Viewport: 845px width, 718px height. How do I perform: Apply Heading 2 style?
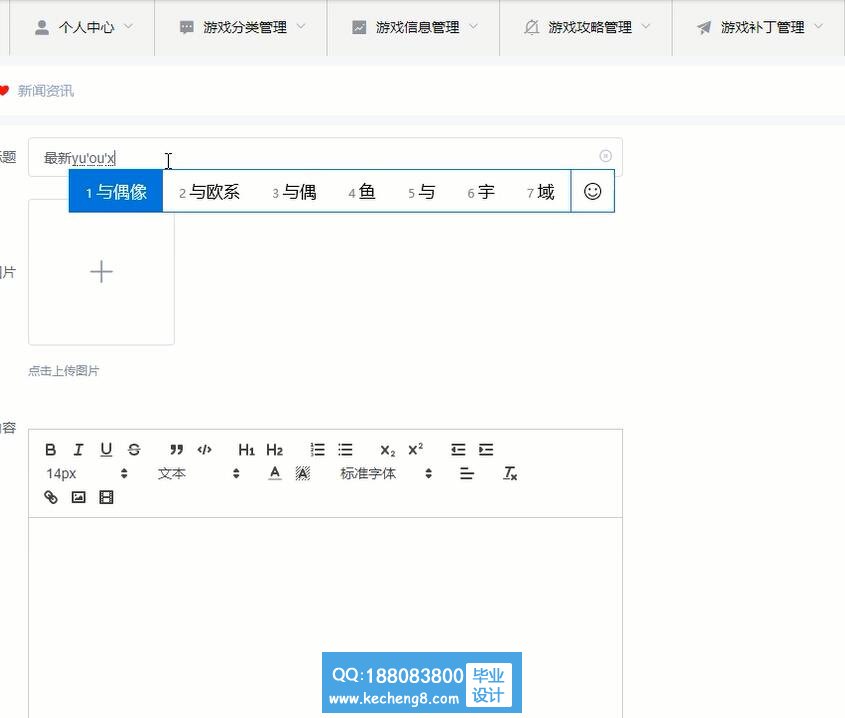(274, 450)
